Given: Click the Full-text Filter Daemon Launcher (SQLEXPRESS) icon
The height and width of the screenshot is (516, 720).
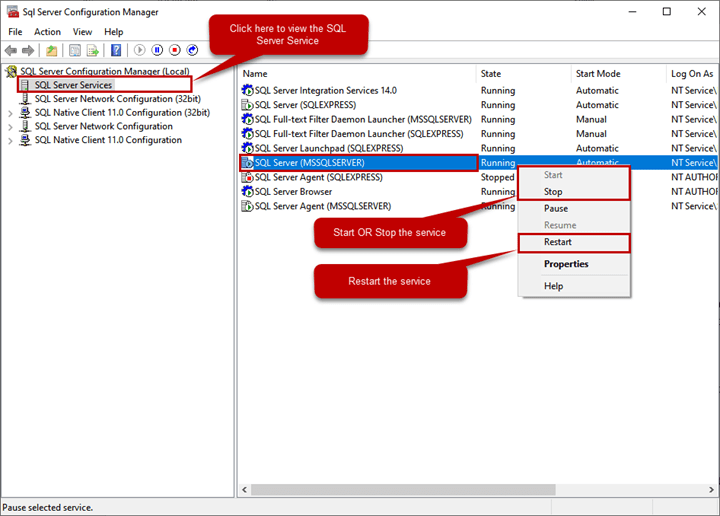Looking at the screenshot, I should 248,134.
